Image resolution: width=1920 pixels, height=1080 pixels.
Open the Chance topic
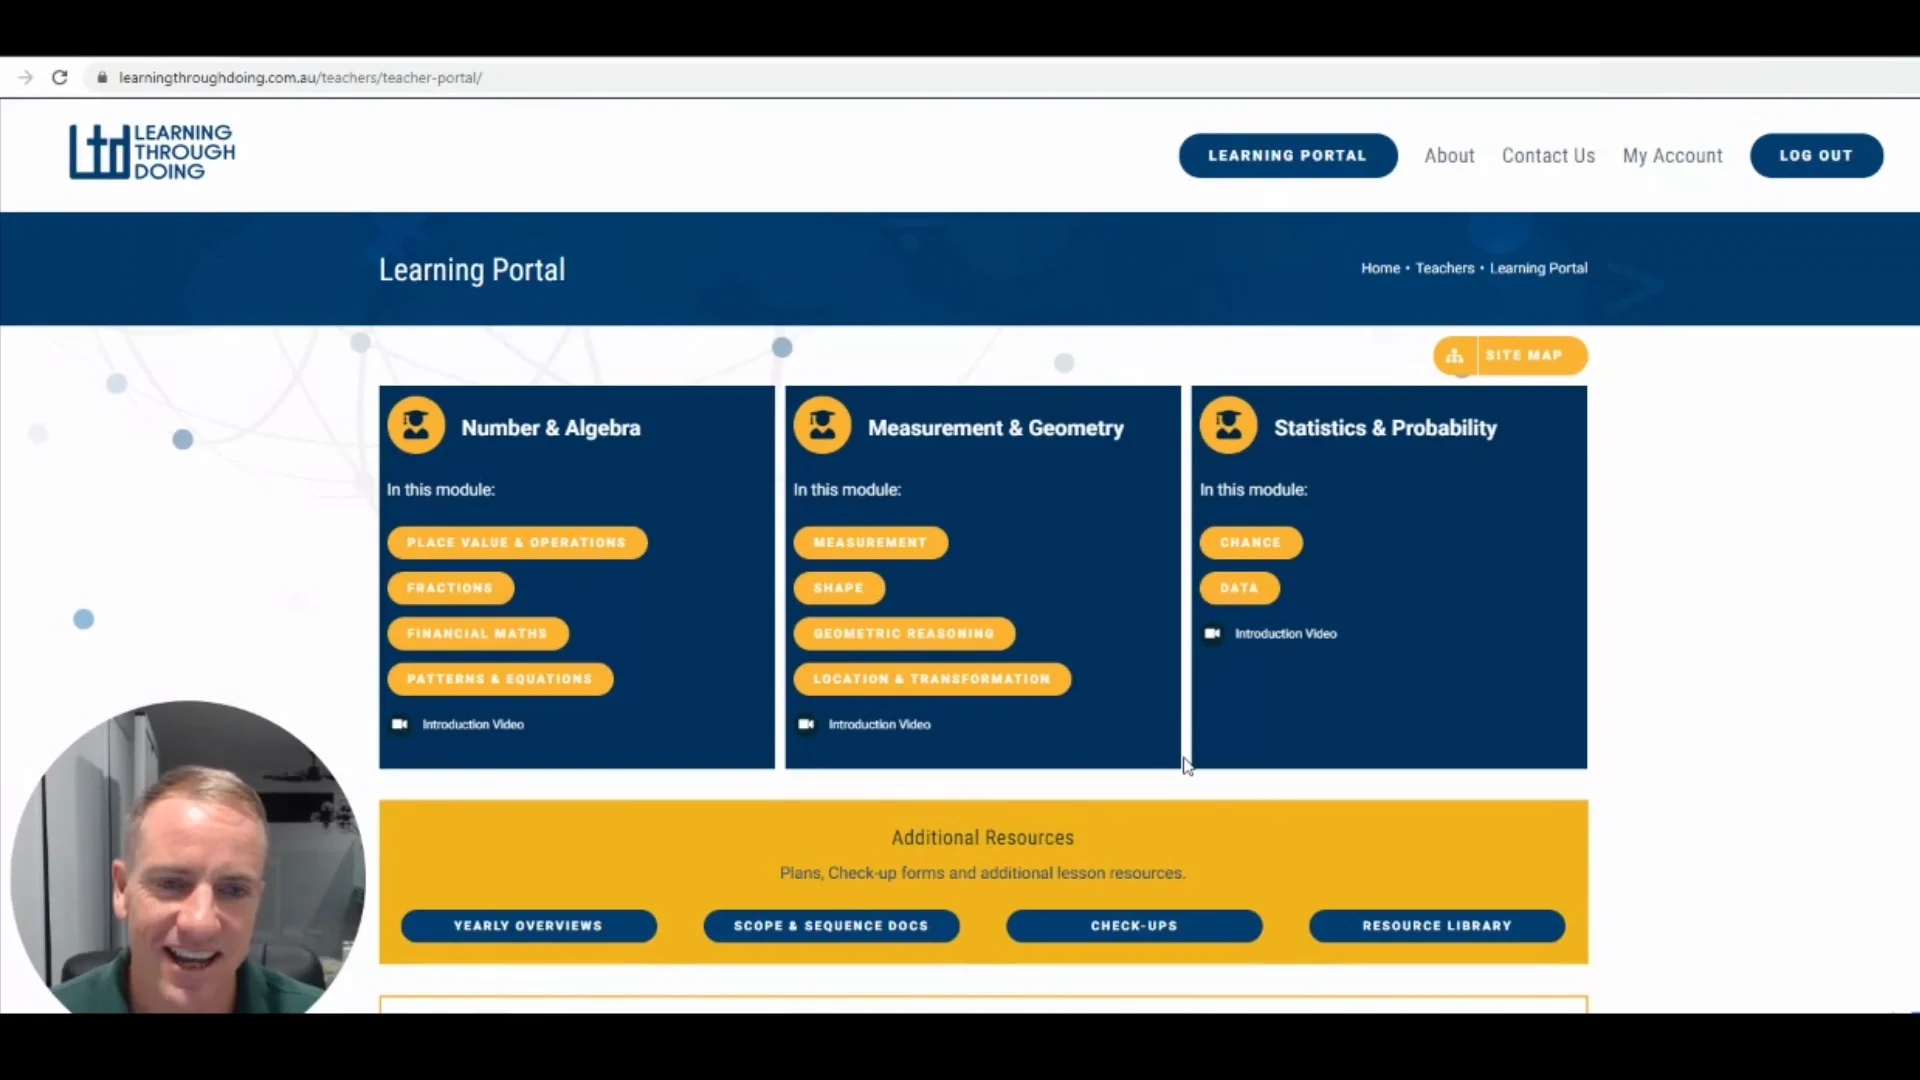pos(1250,542)
